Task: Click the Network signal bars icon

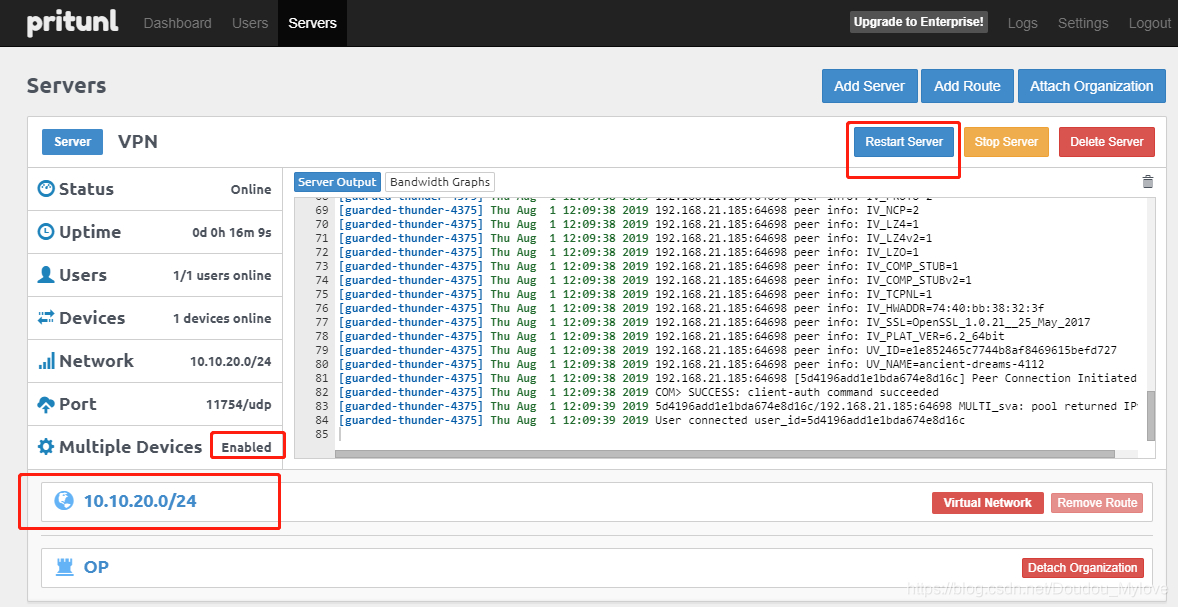Action: [x=46, y=361]
